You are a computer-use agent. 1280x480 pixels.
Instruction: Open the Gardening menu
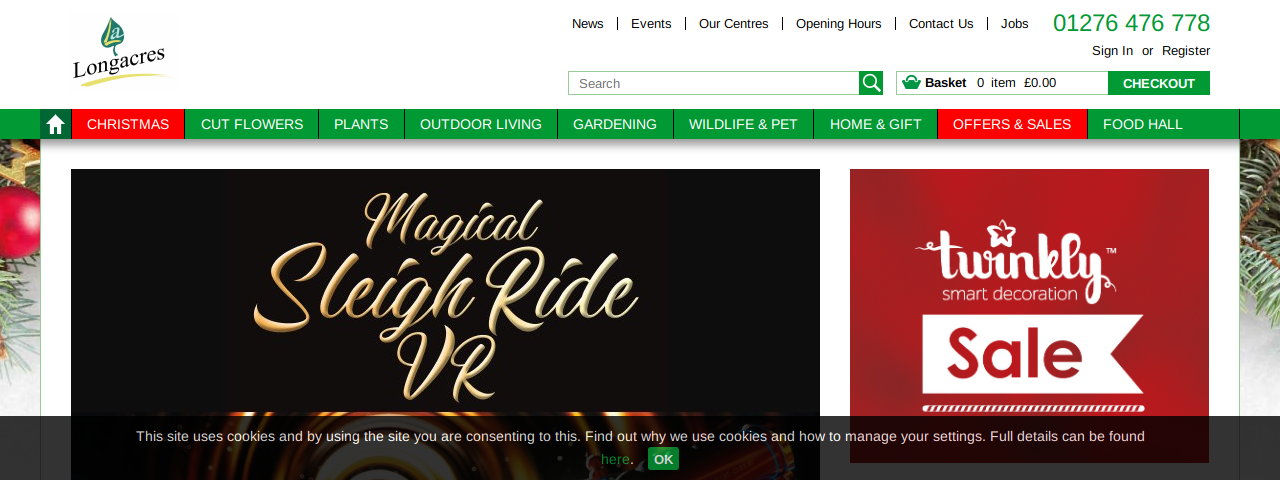(x=615, y=124)
